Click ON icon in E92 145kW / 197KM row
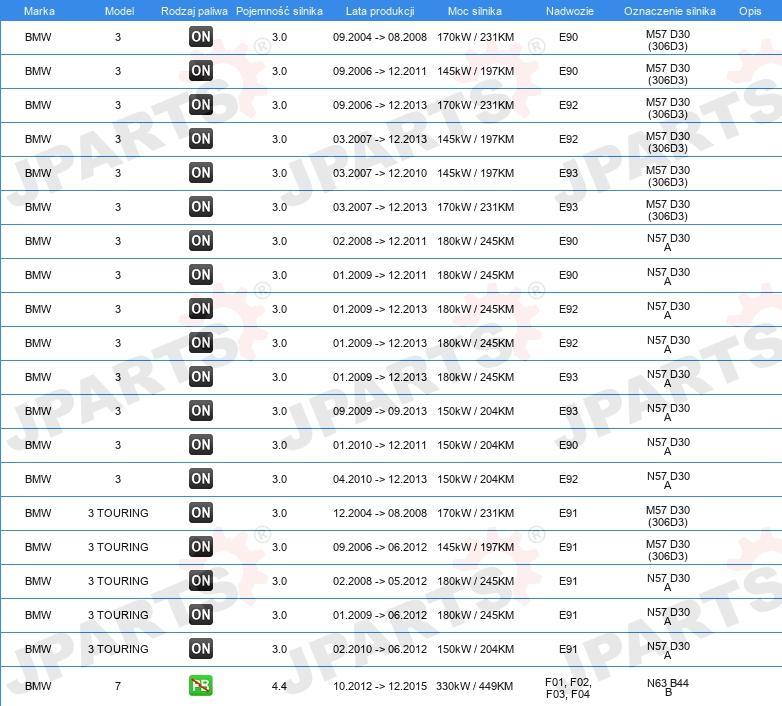This screenshot has height=706, width=782. [x=201, y=139]
